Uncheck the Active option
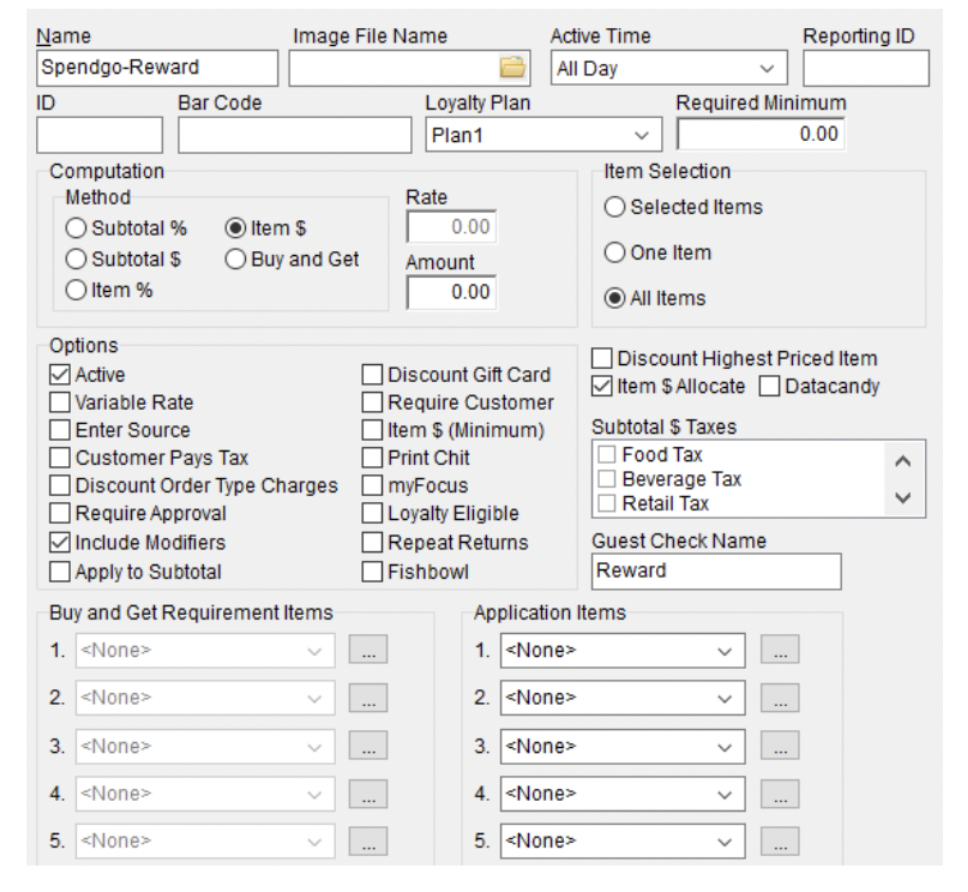 [61, 375]
